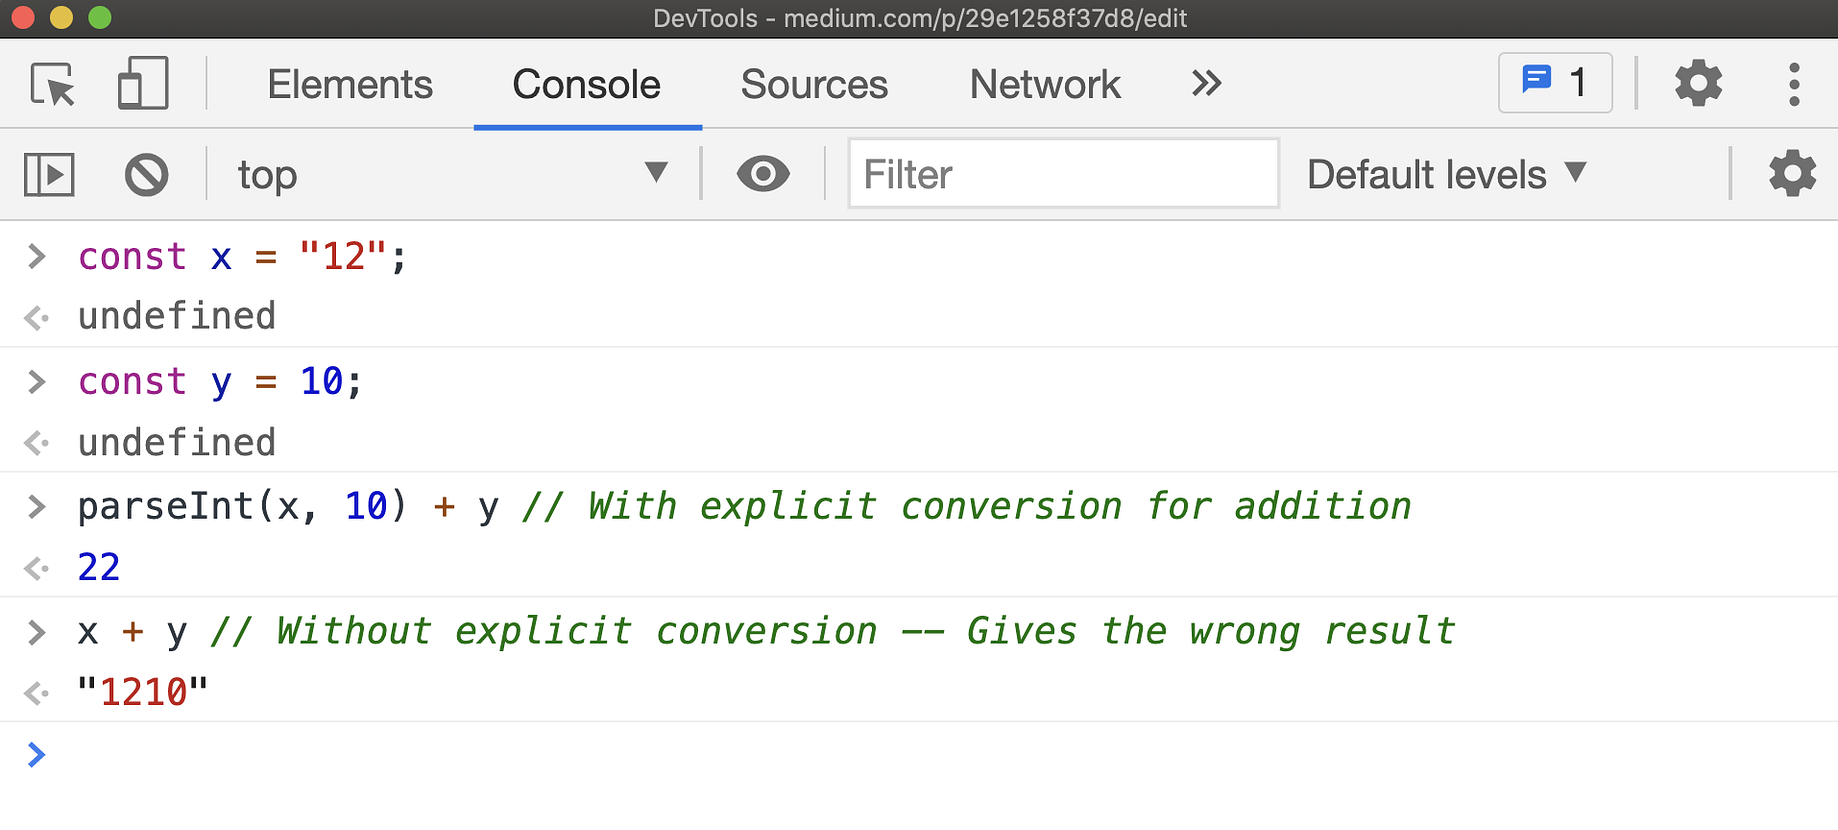Select the result string 1210

(142, 691)
